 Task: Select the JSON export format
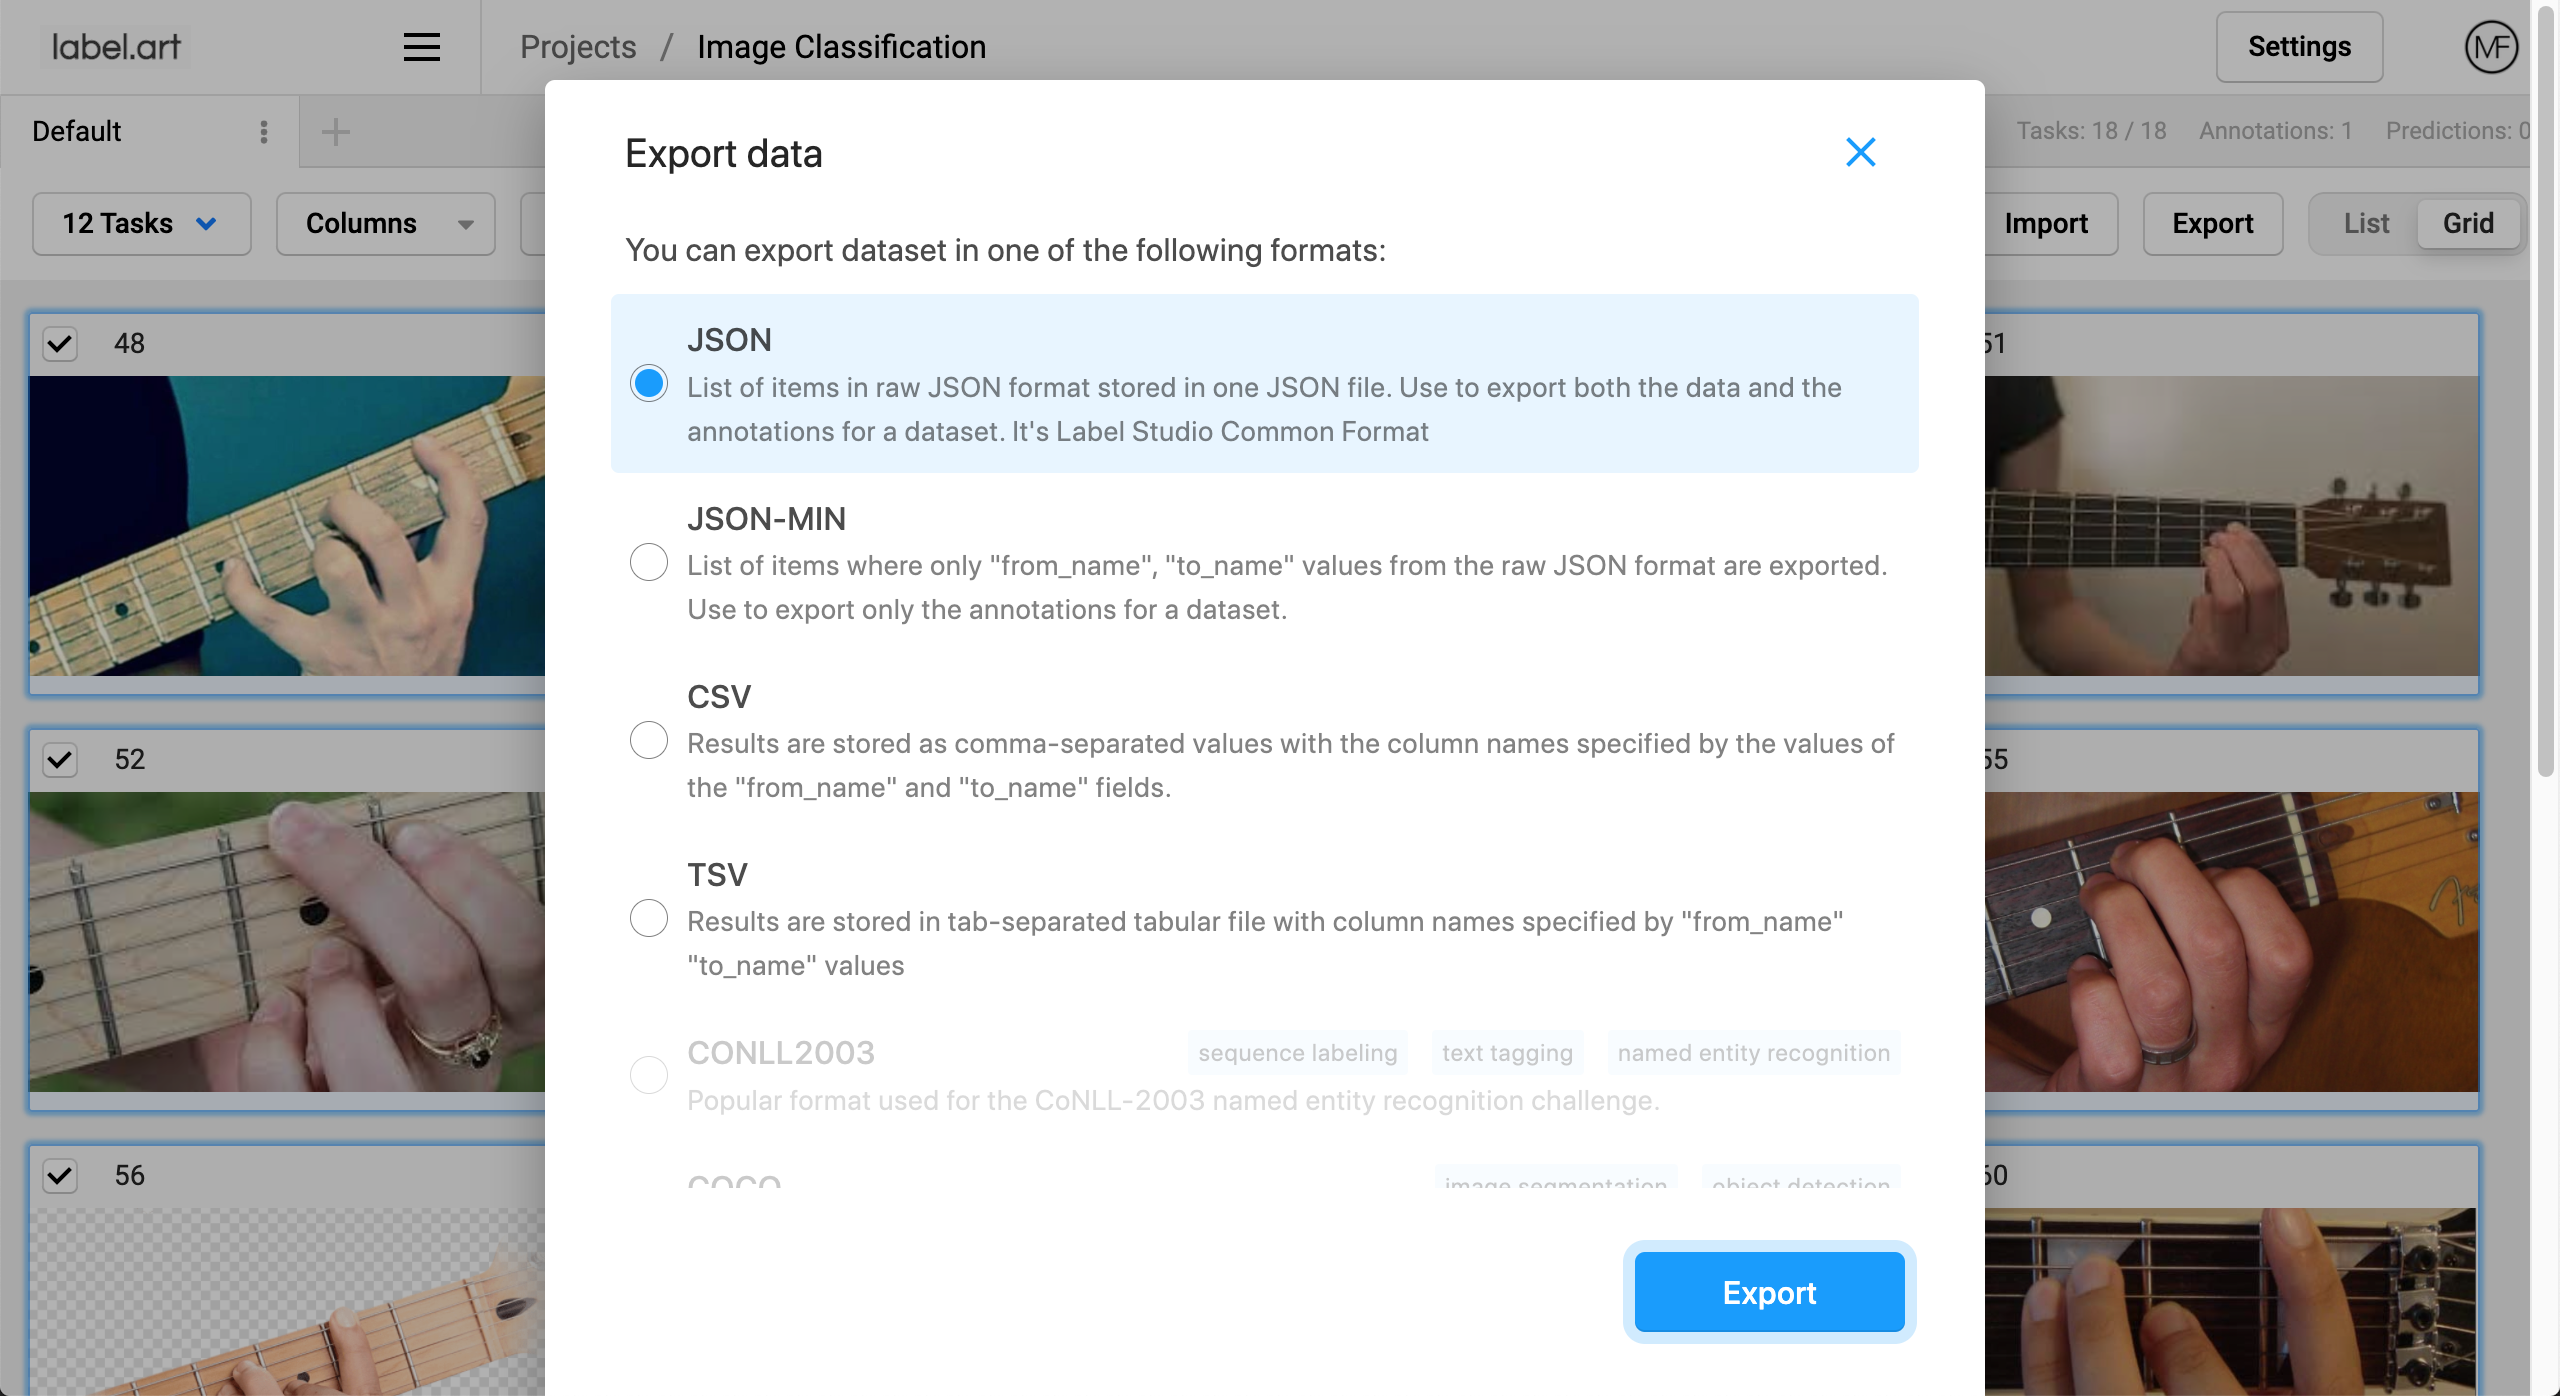tap(649, 384)
